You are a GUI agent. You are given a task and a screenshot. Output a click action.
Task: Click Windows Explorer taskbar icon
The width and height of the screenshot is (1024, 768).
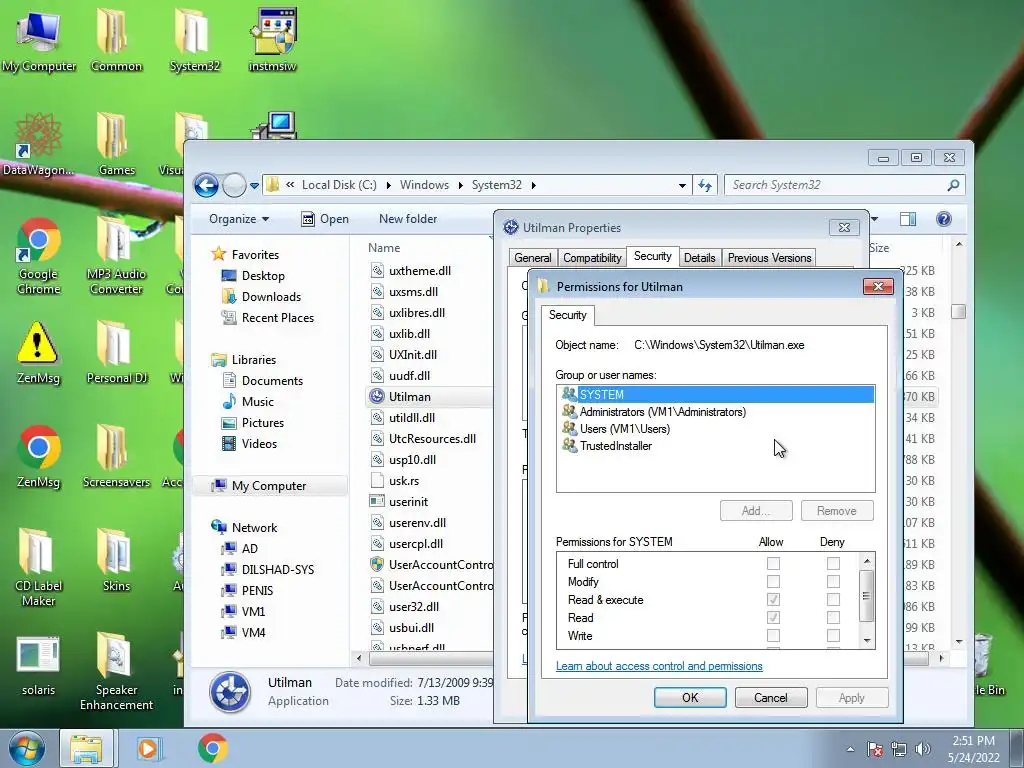[86, 748]
